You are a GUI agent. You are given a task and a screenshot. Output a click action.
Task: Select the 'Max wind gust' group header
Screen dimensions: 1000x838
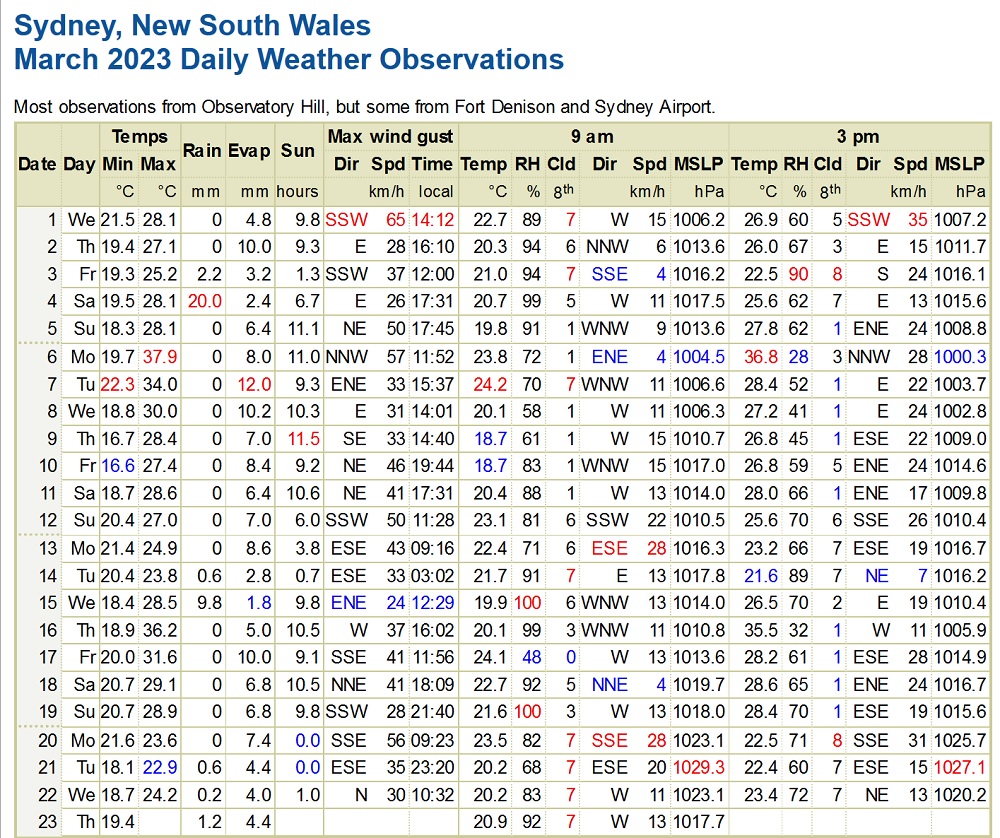tap(390, 136)
